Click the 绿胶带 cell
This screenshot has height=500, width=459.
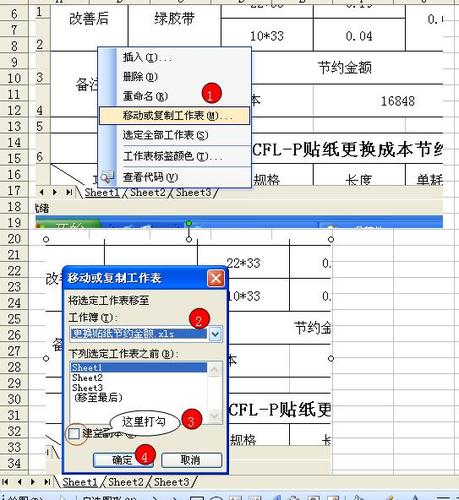174,19
